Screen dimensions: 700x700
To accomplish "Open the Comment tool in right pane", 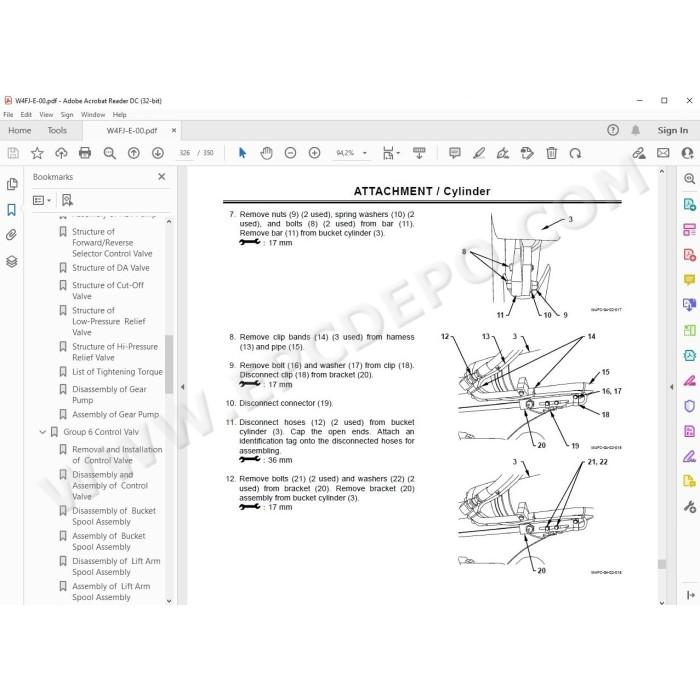I will pyautogui.click(x=689, y=280).
